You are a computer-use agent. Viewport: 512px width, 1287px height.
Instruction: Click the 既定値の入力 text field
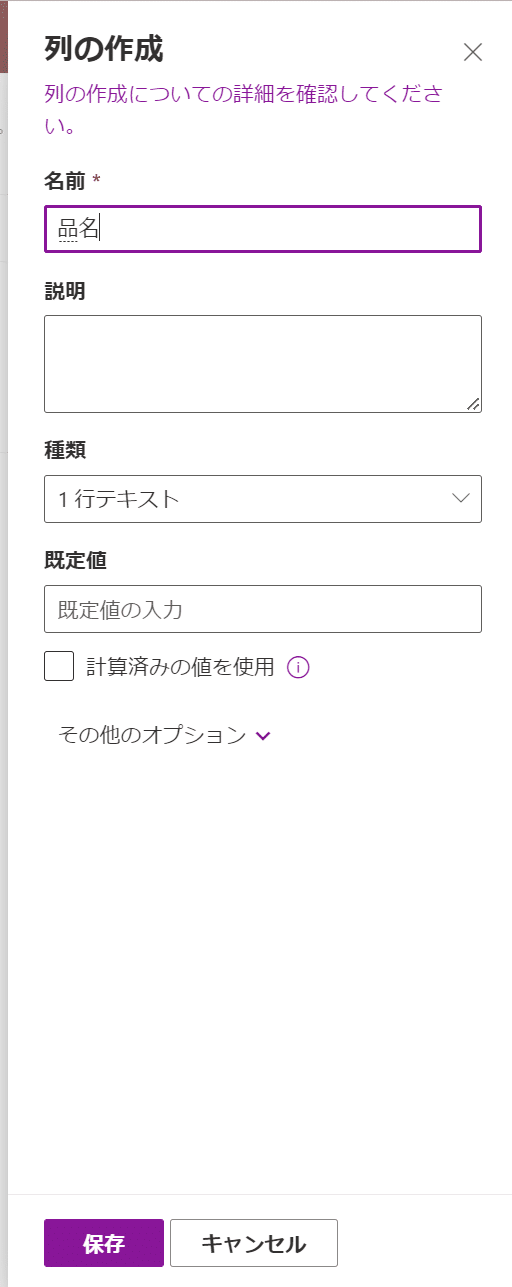[263, 609]
